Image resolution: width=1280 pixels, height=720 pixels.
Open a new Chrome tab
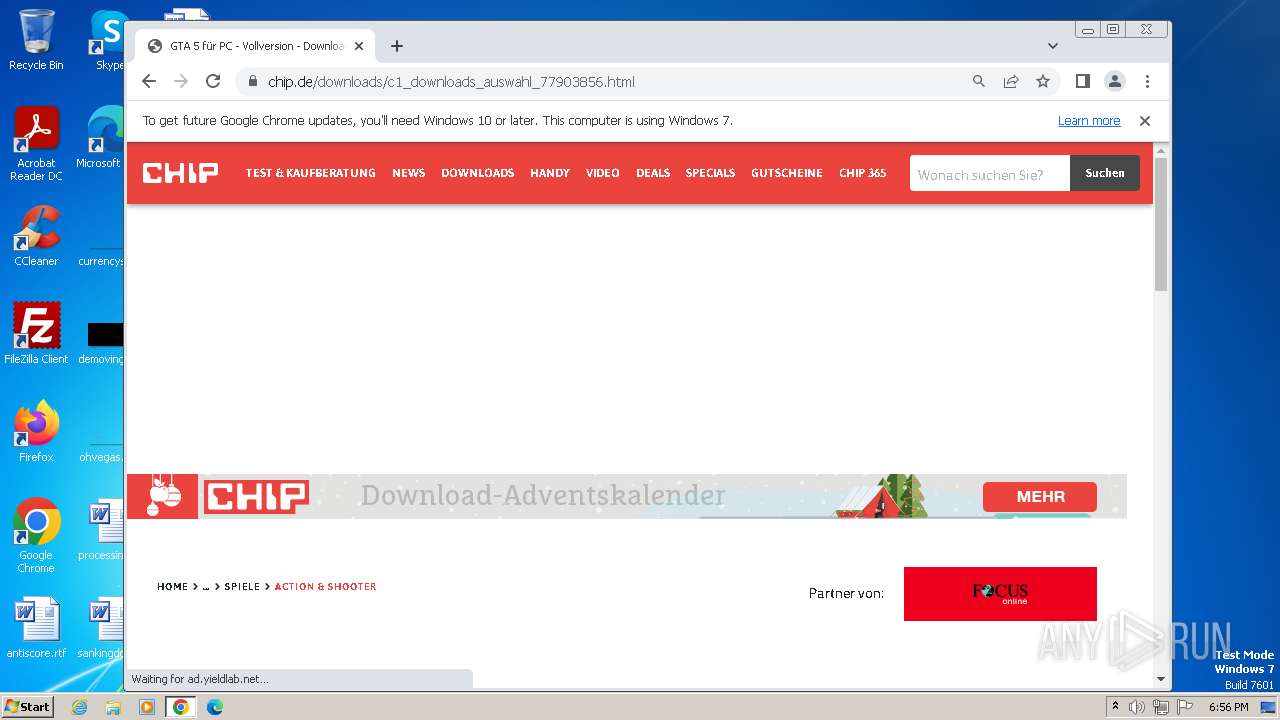397,46
